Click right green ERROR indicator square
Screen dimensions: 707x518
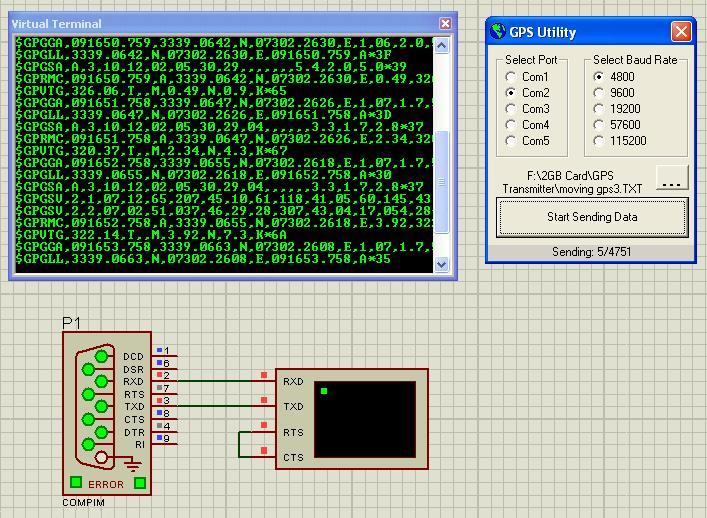point(140,483)
